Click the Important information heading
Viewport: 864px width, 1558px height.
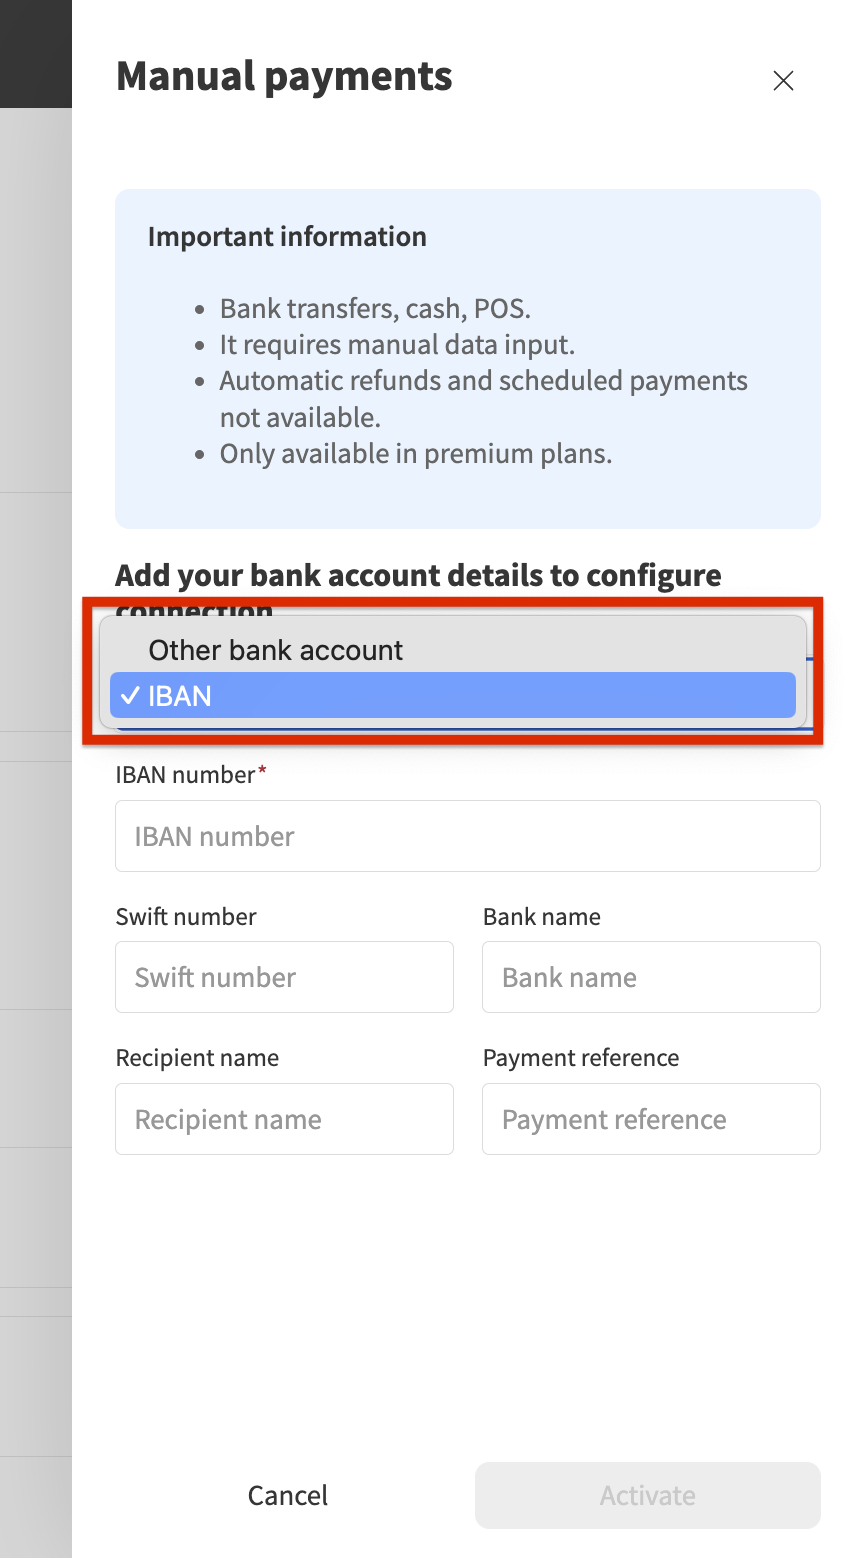point(287,237)
